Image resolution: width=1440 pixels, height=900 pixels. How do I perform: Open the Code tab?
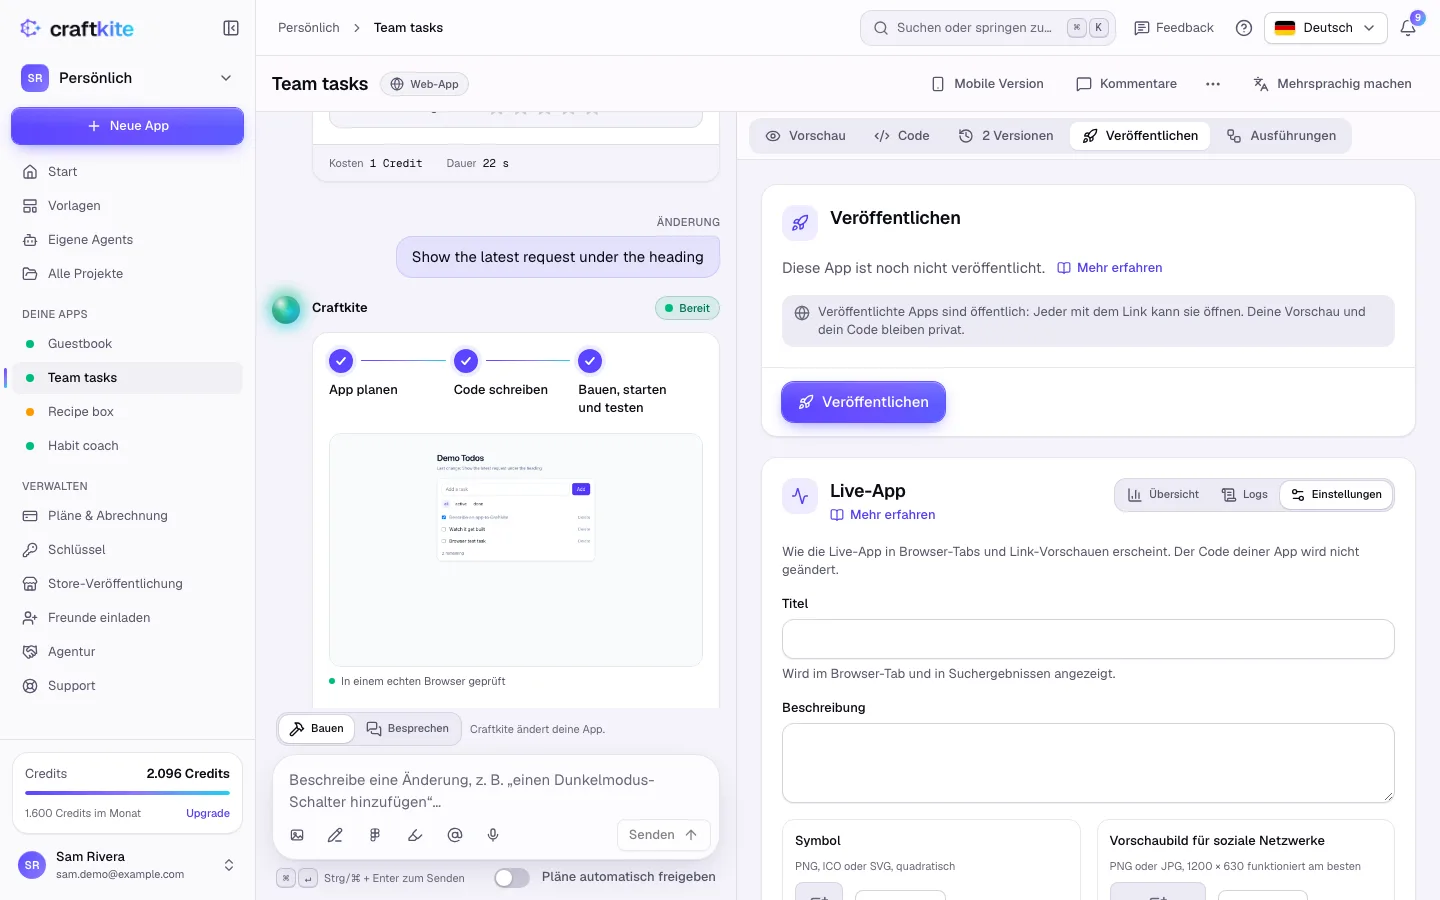pyautogui.click(x=902, y=136)
